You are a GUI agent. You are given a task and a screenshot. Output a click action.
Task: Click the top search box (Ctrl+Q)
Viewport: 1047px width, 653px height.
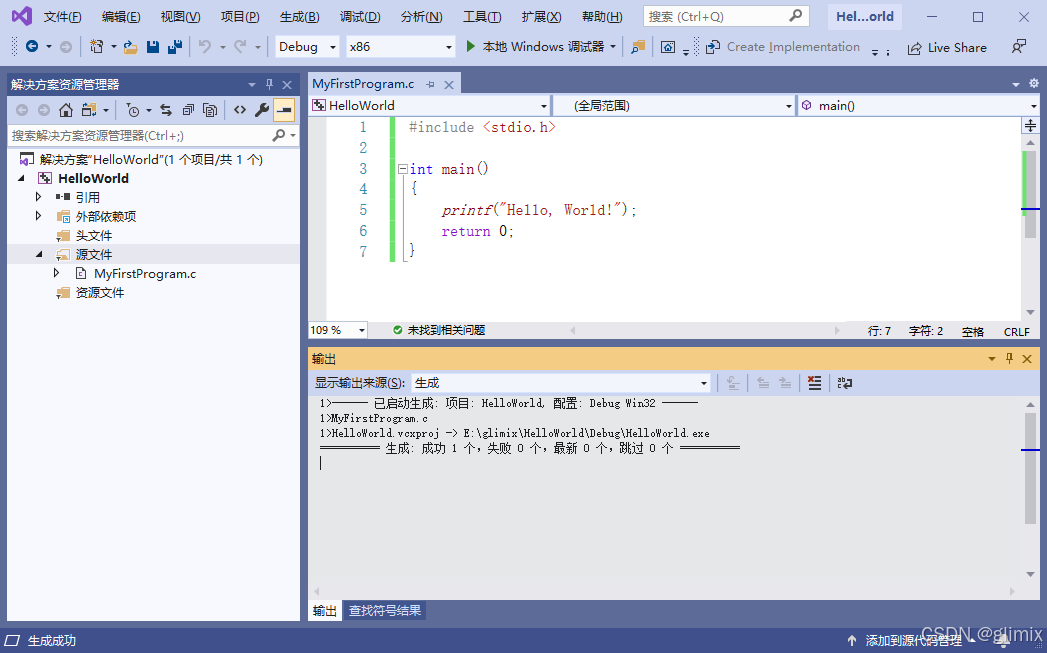[x=726, y=16]
